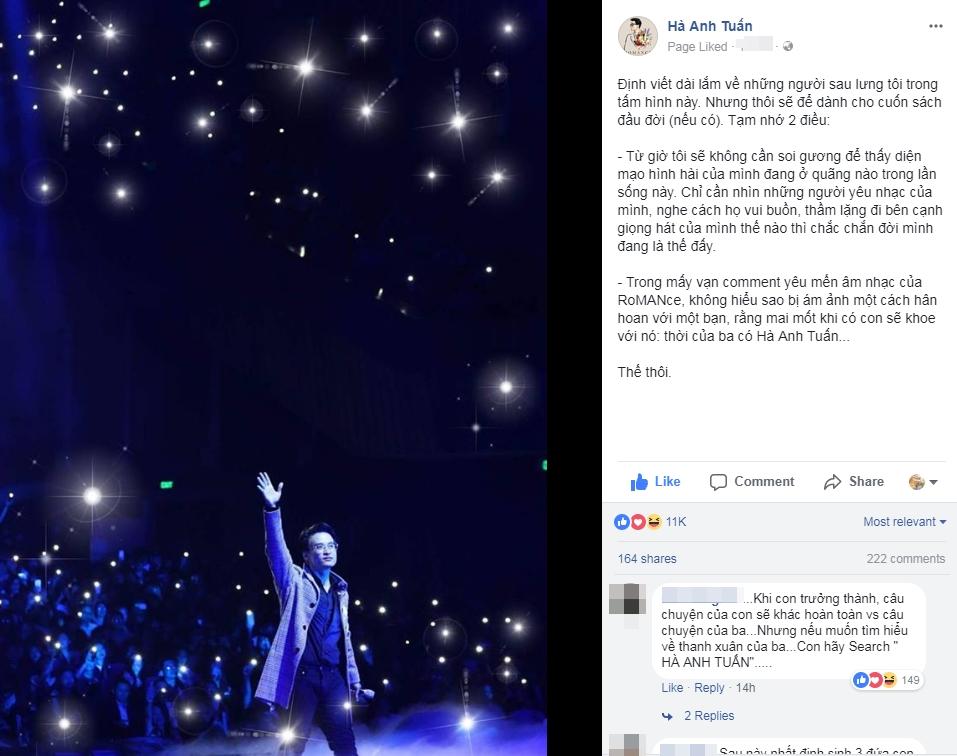Click the thumbs-up Like icon on the post
957x756 pixels.
pyautogui.click(x=639, y=482)
